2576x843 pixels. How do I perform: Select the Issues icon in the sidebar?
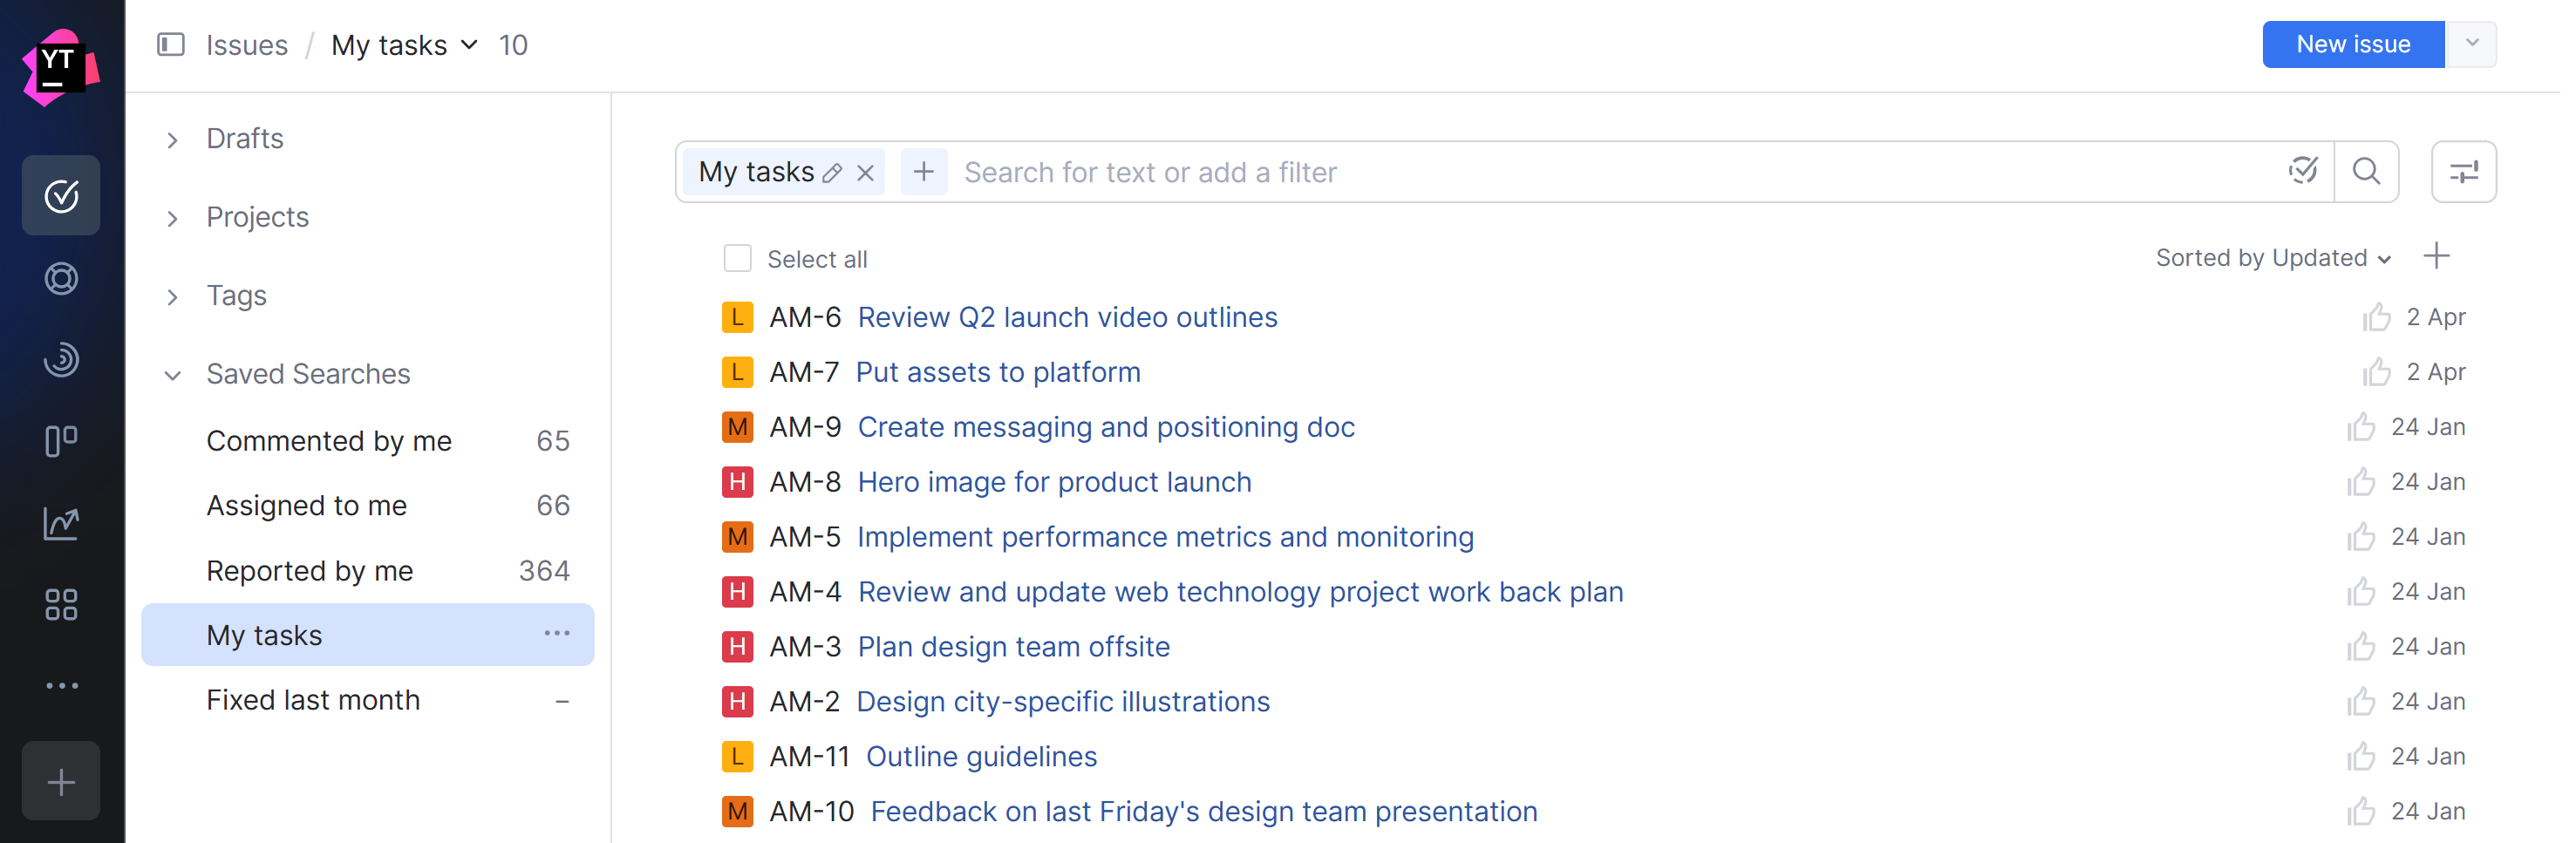(x=61, y=195)
